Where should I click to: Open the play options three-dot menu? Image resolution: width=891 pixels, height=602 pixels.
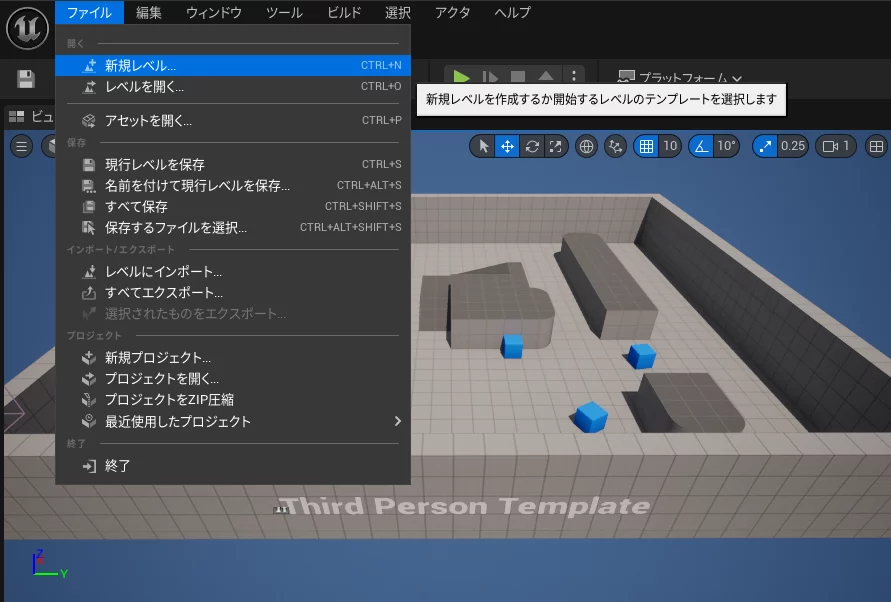click(573, 77)
